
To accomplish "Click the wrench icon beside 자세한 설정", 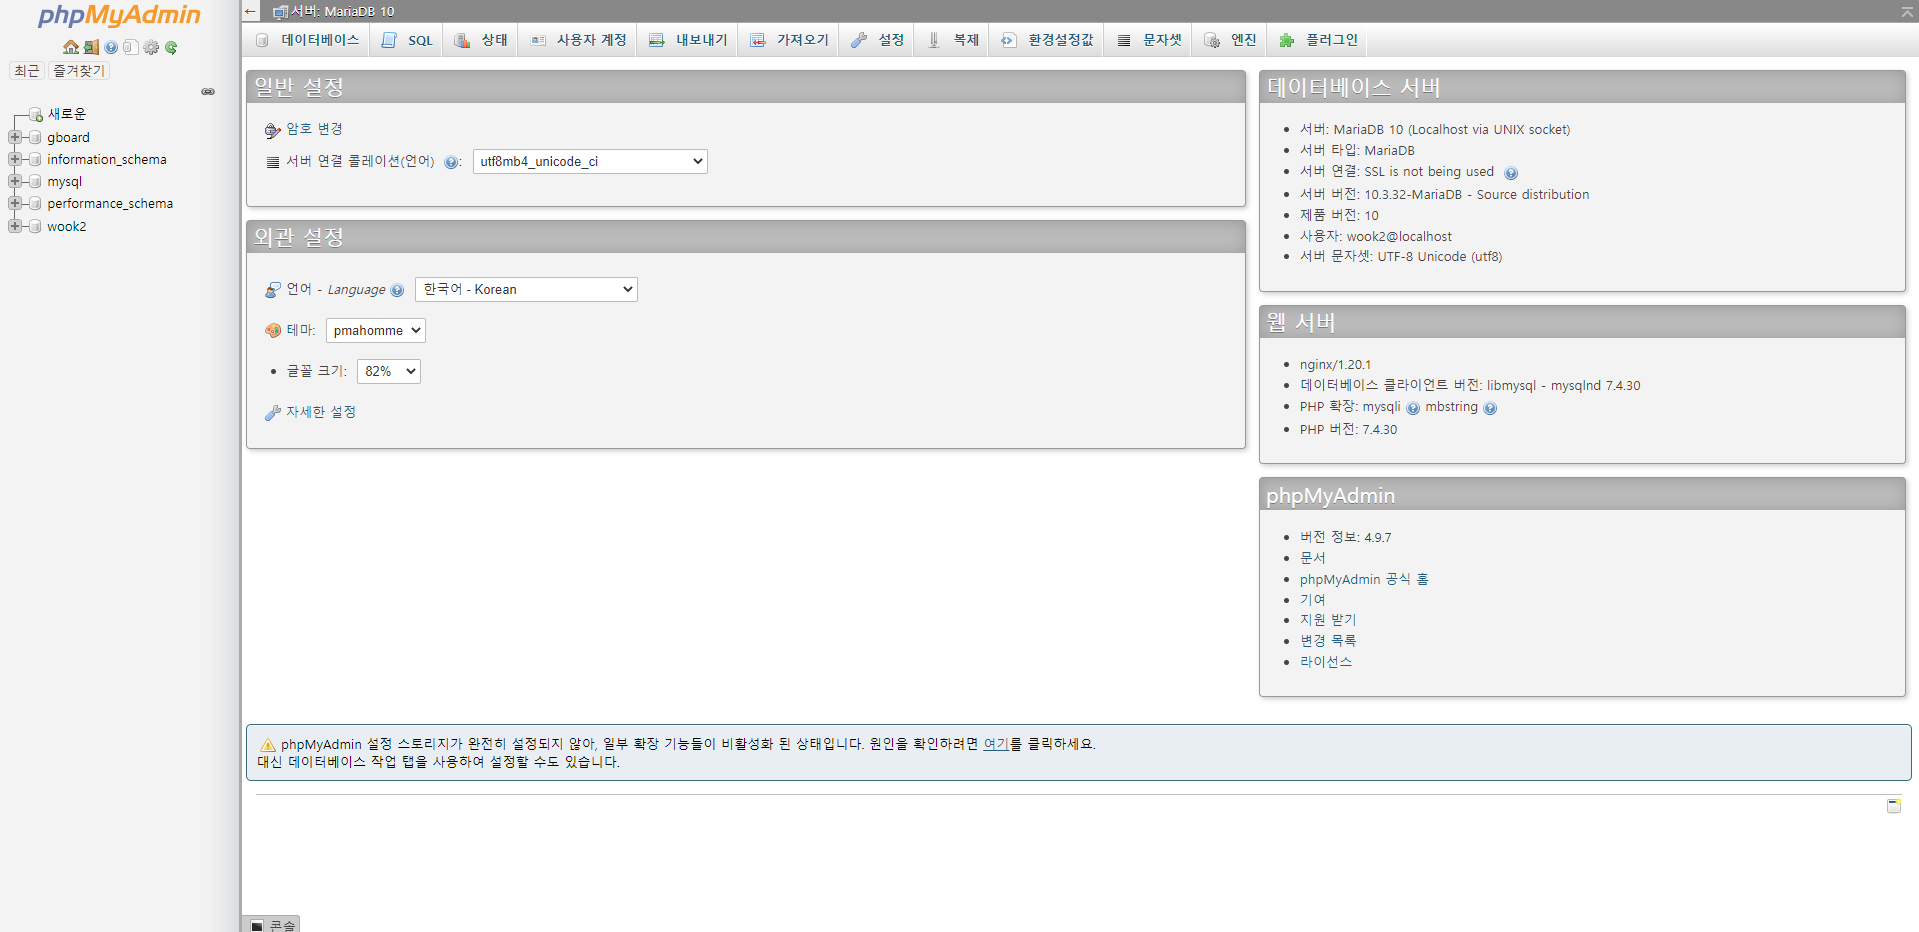I will click(273, 412).
